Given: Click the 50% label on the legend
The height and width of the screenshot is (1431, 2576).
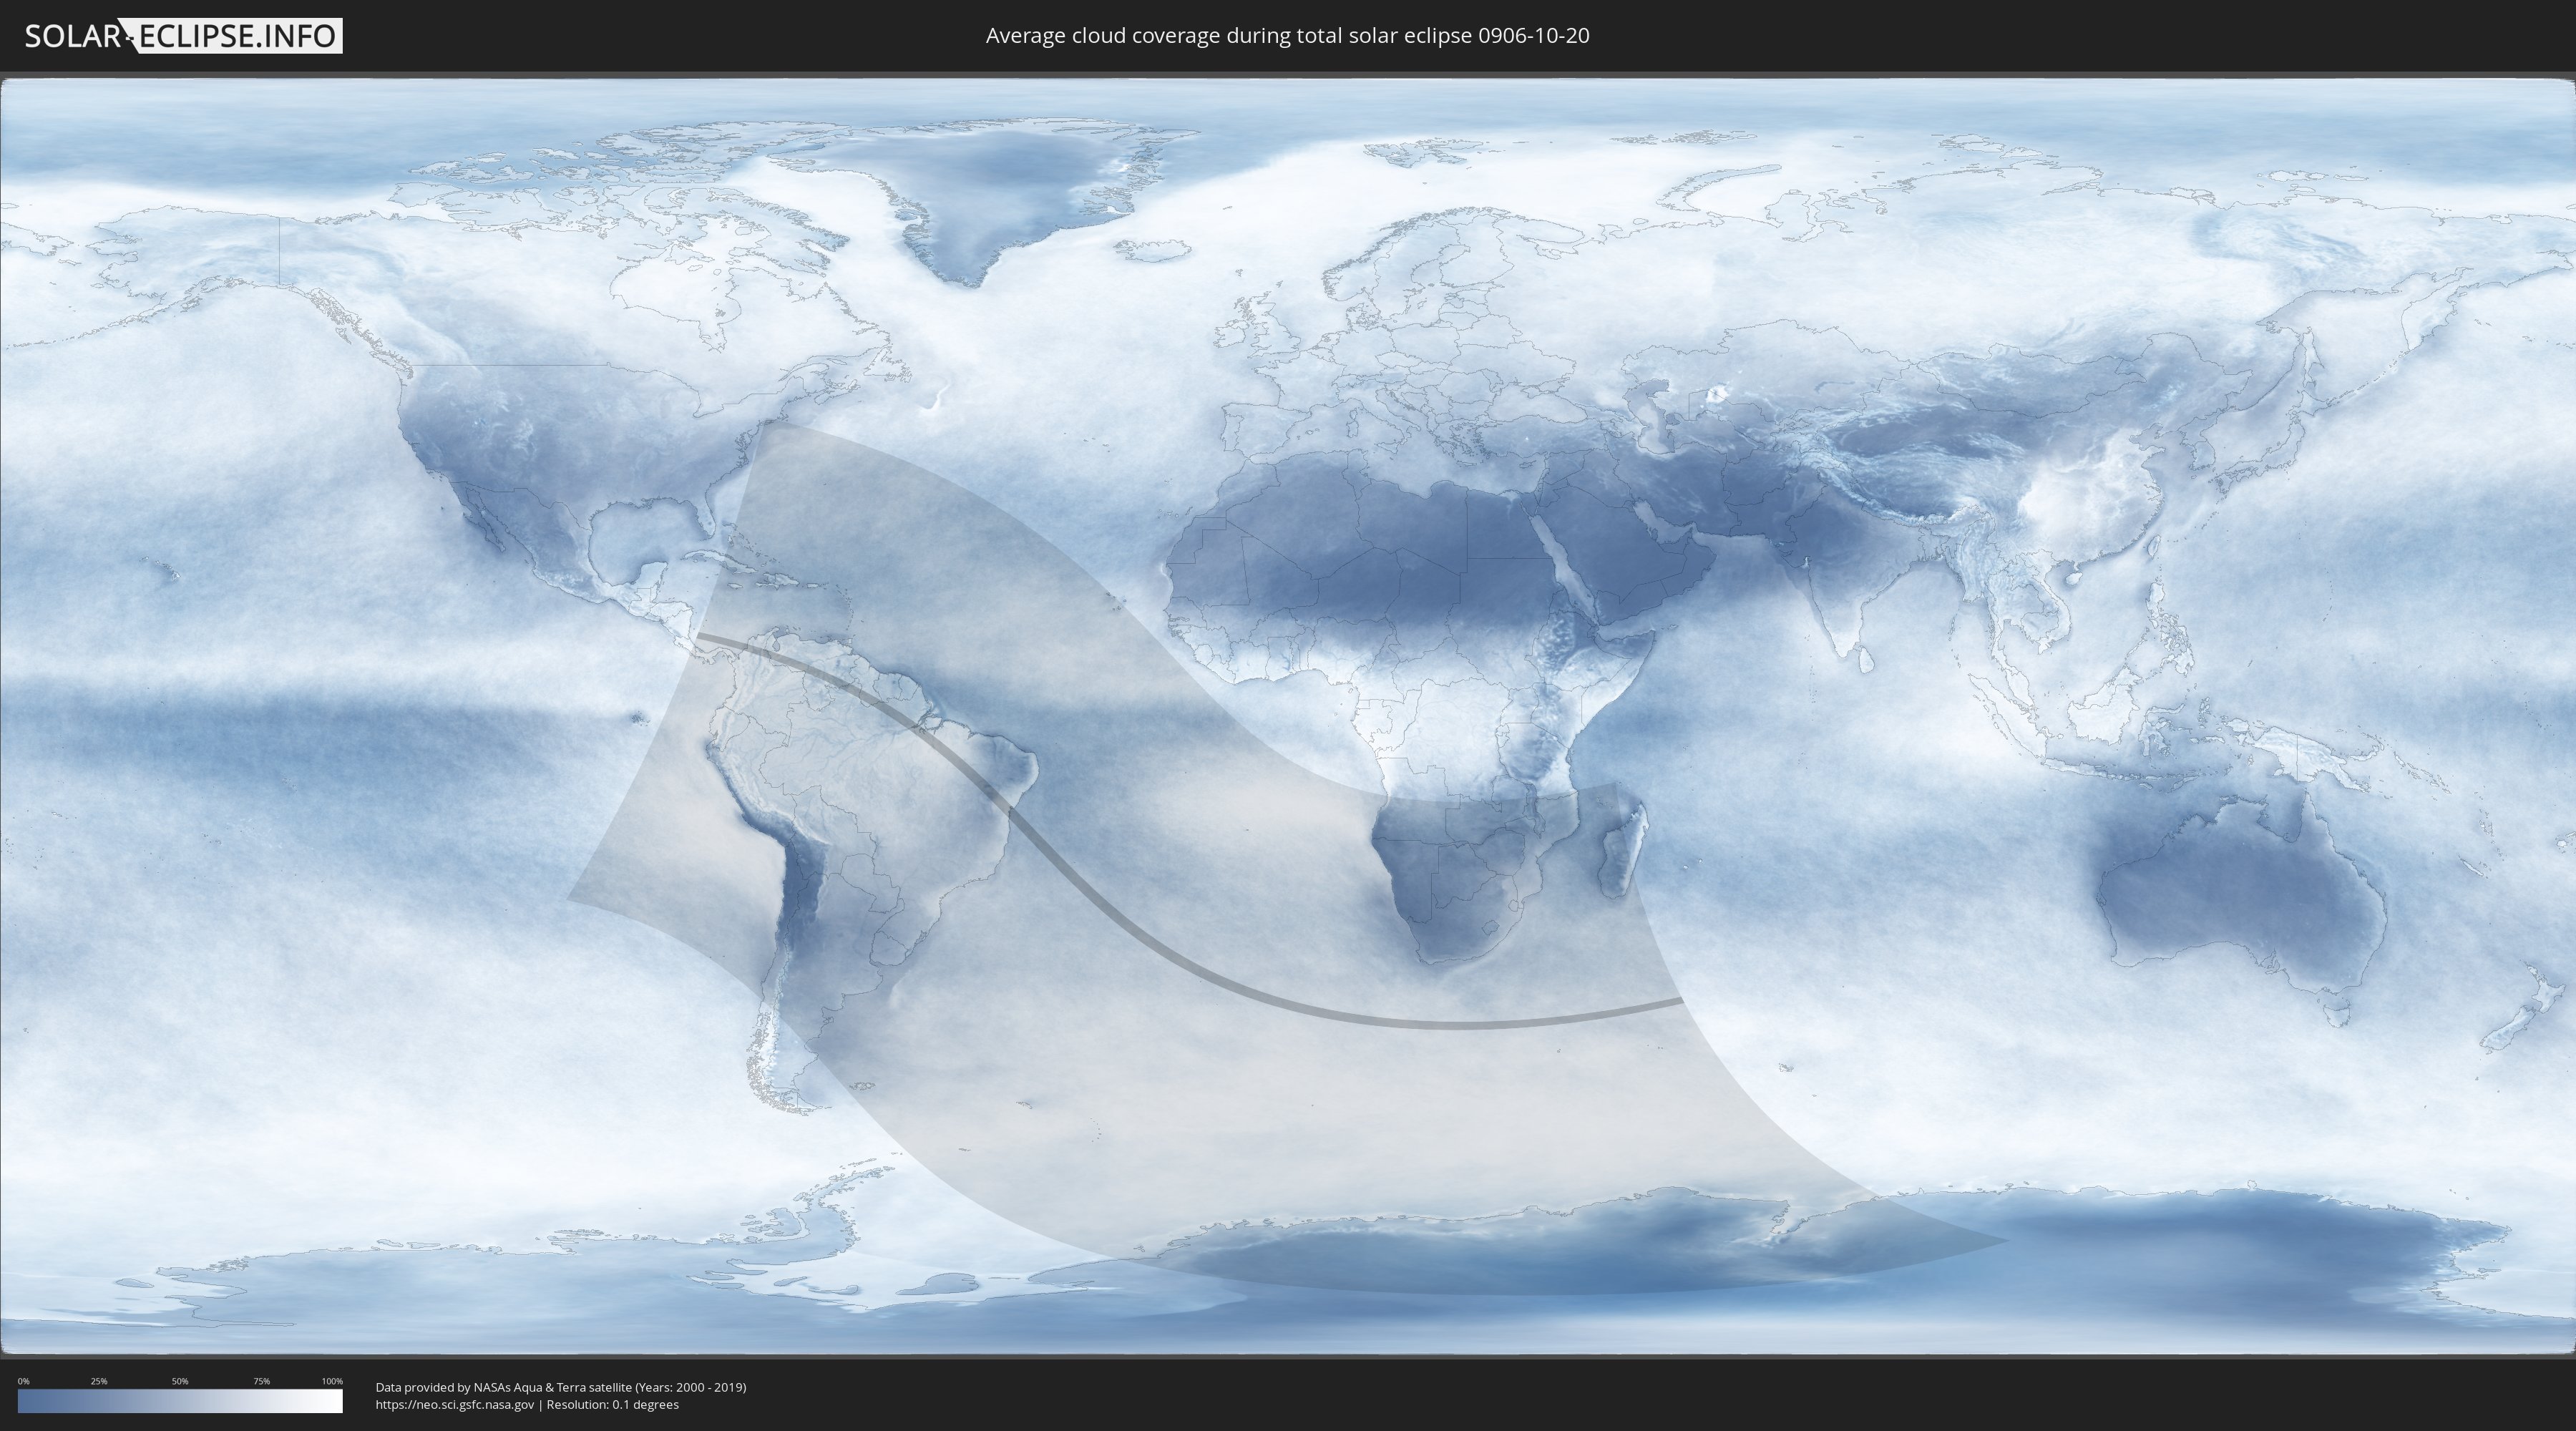Looking at the screenshot, I should 180,1381.
